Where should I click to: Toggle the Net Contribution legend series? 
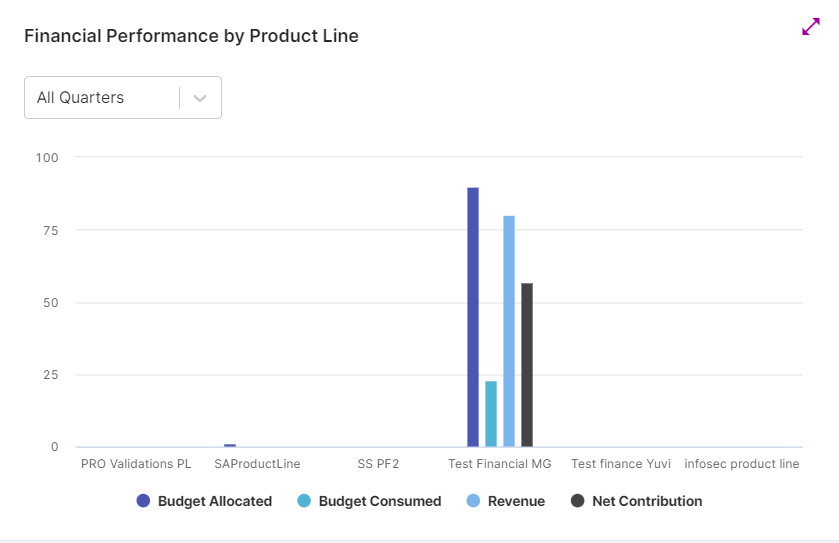coord(646,501)
